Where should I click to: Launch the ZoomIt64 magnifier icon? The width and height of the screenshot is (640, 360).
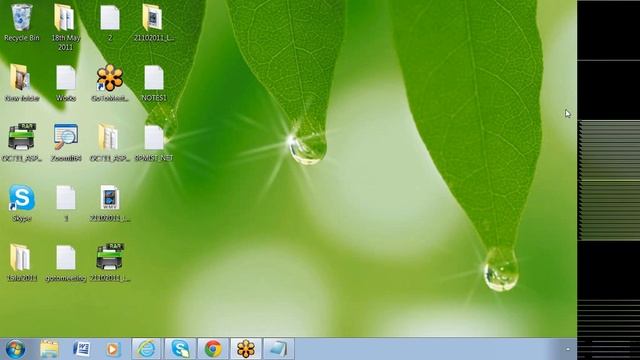pyautogui.click(x=66, y=142)
